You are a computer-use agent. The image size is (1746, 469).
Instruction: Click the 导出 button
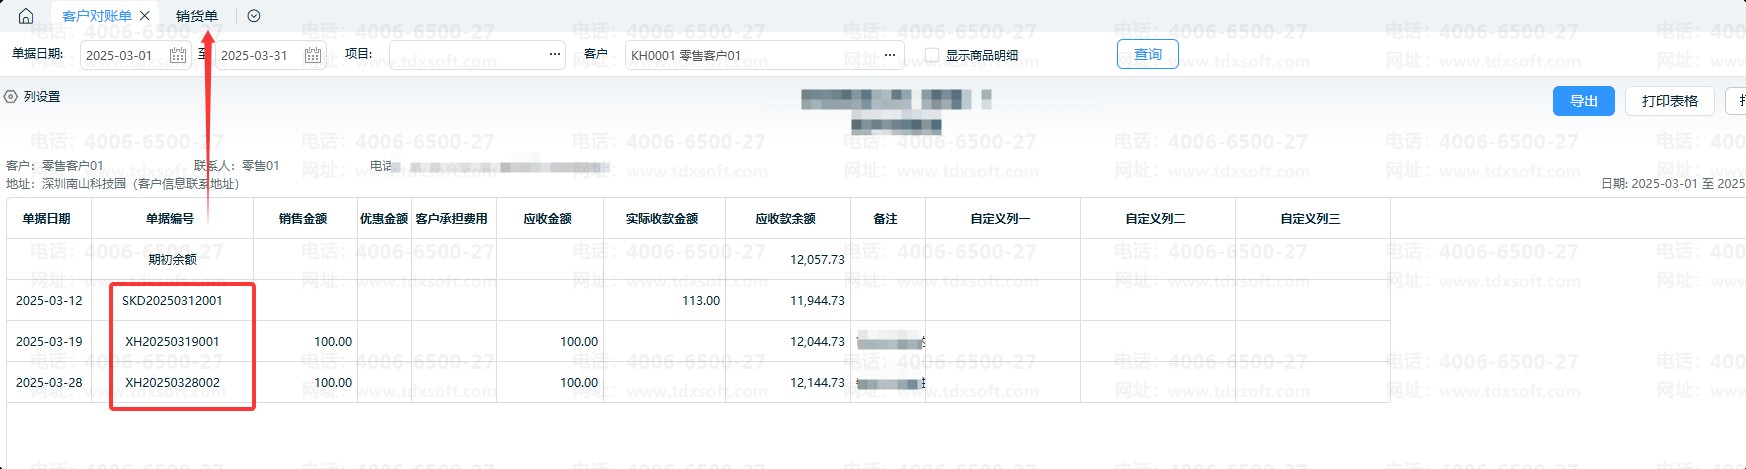click(x=1583, y=101)
